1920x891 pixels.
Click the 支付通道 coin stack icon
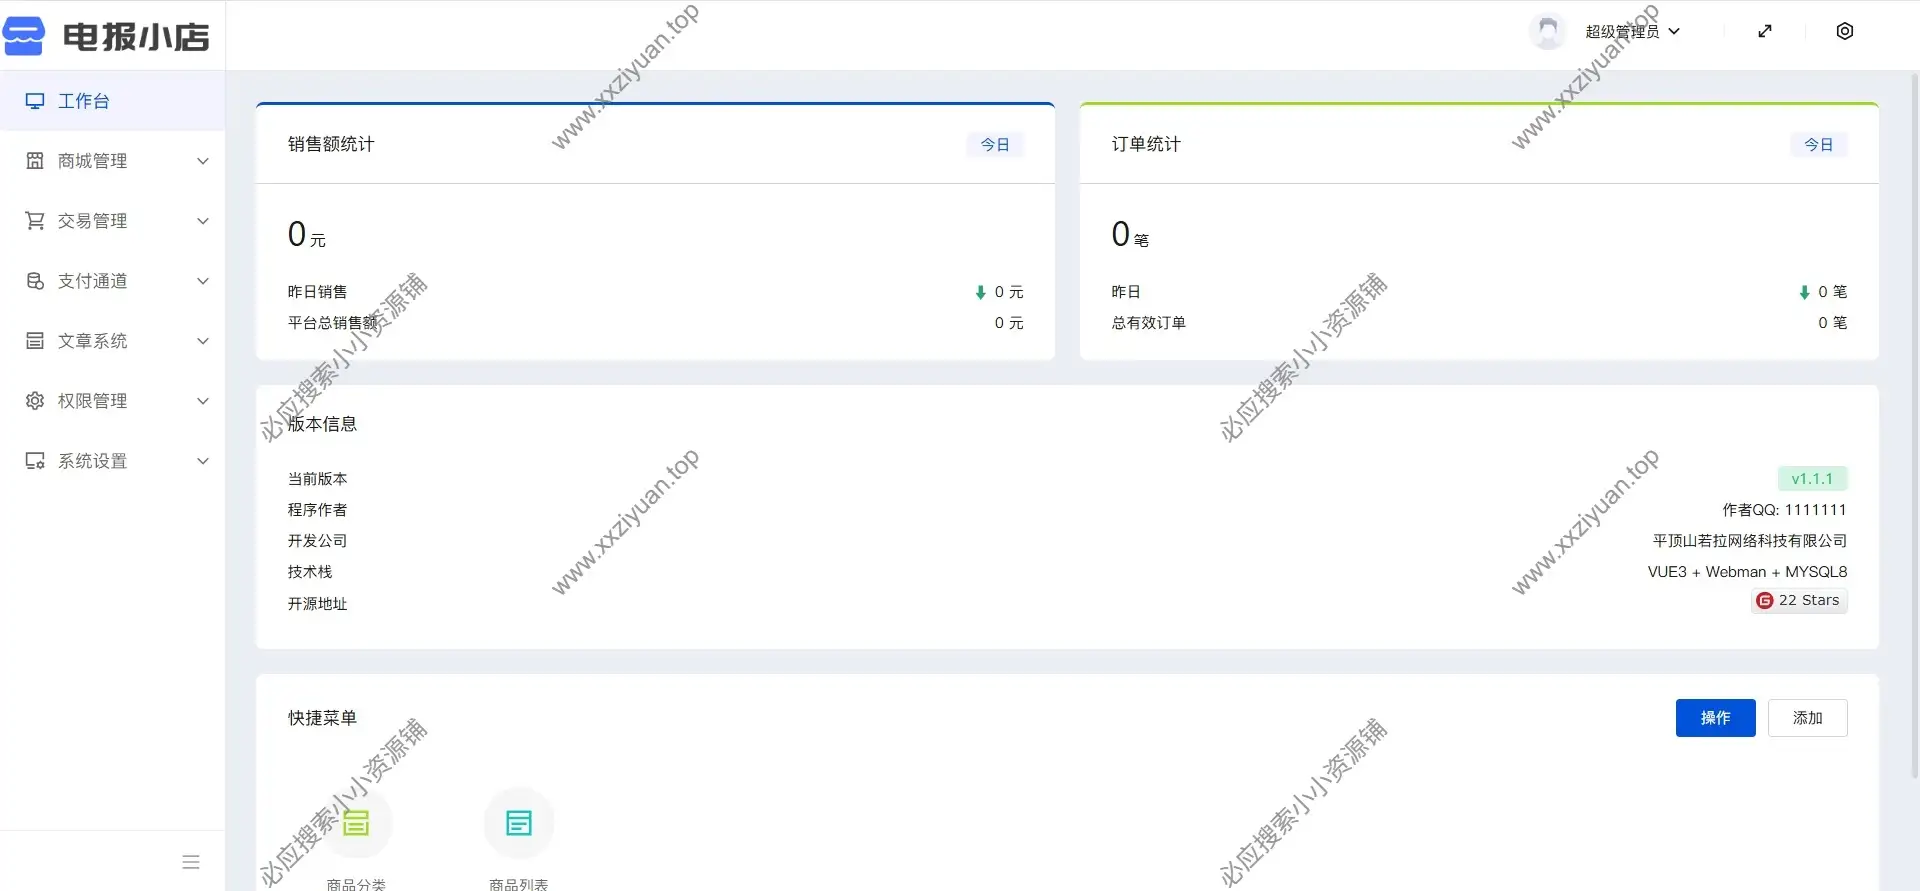35,281
